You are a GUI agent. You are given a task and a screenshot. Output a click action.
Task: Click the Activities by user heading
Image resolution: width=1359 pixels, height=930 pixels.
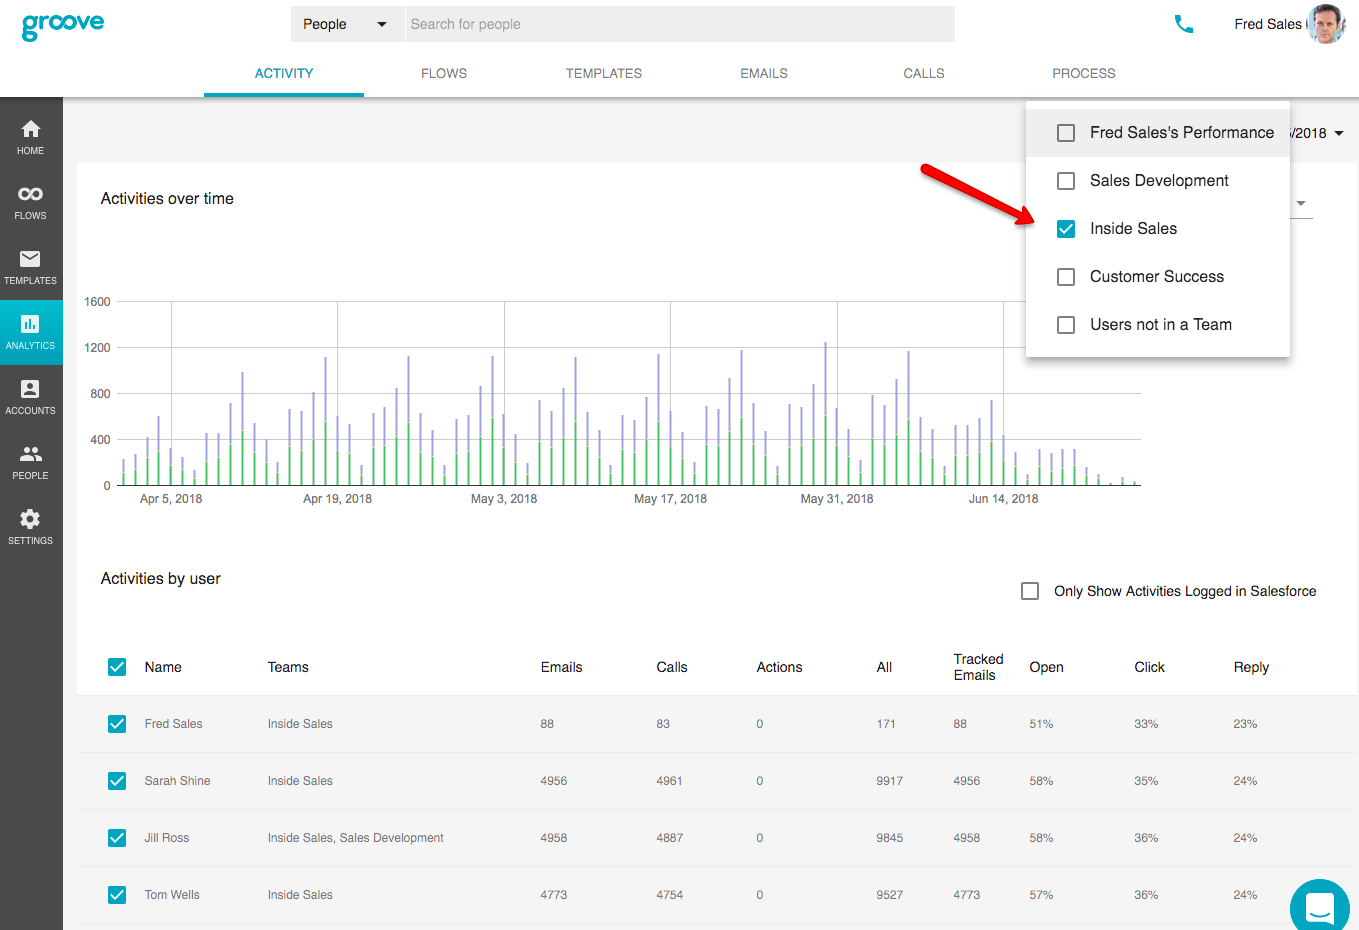click(160, 579)
